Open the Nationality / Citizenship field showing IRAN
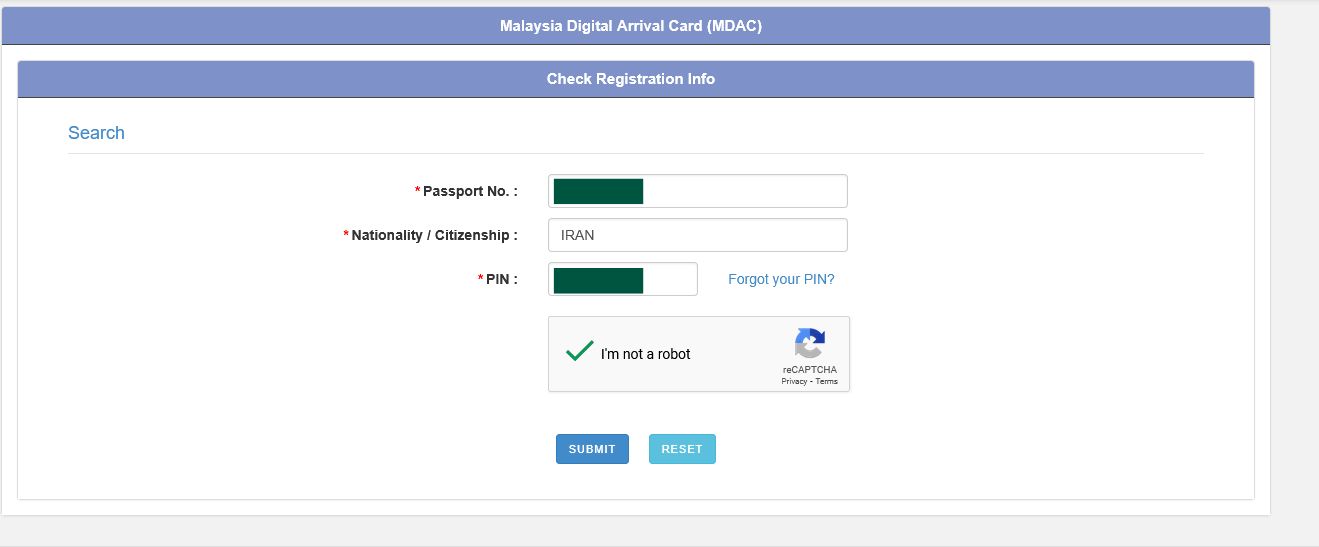This screenshot has height=547, width=1319. click(x=697, y=235)
